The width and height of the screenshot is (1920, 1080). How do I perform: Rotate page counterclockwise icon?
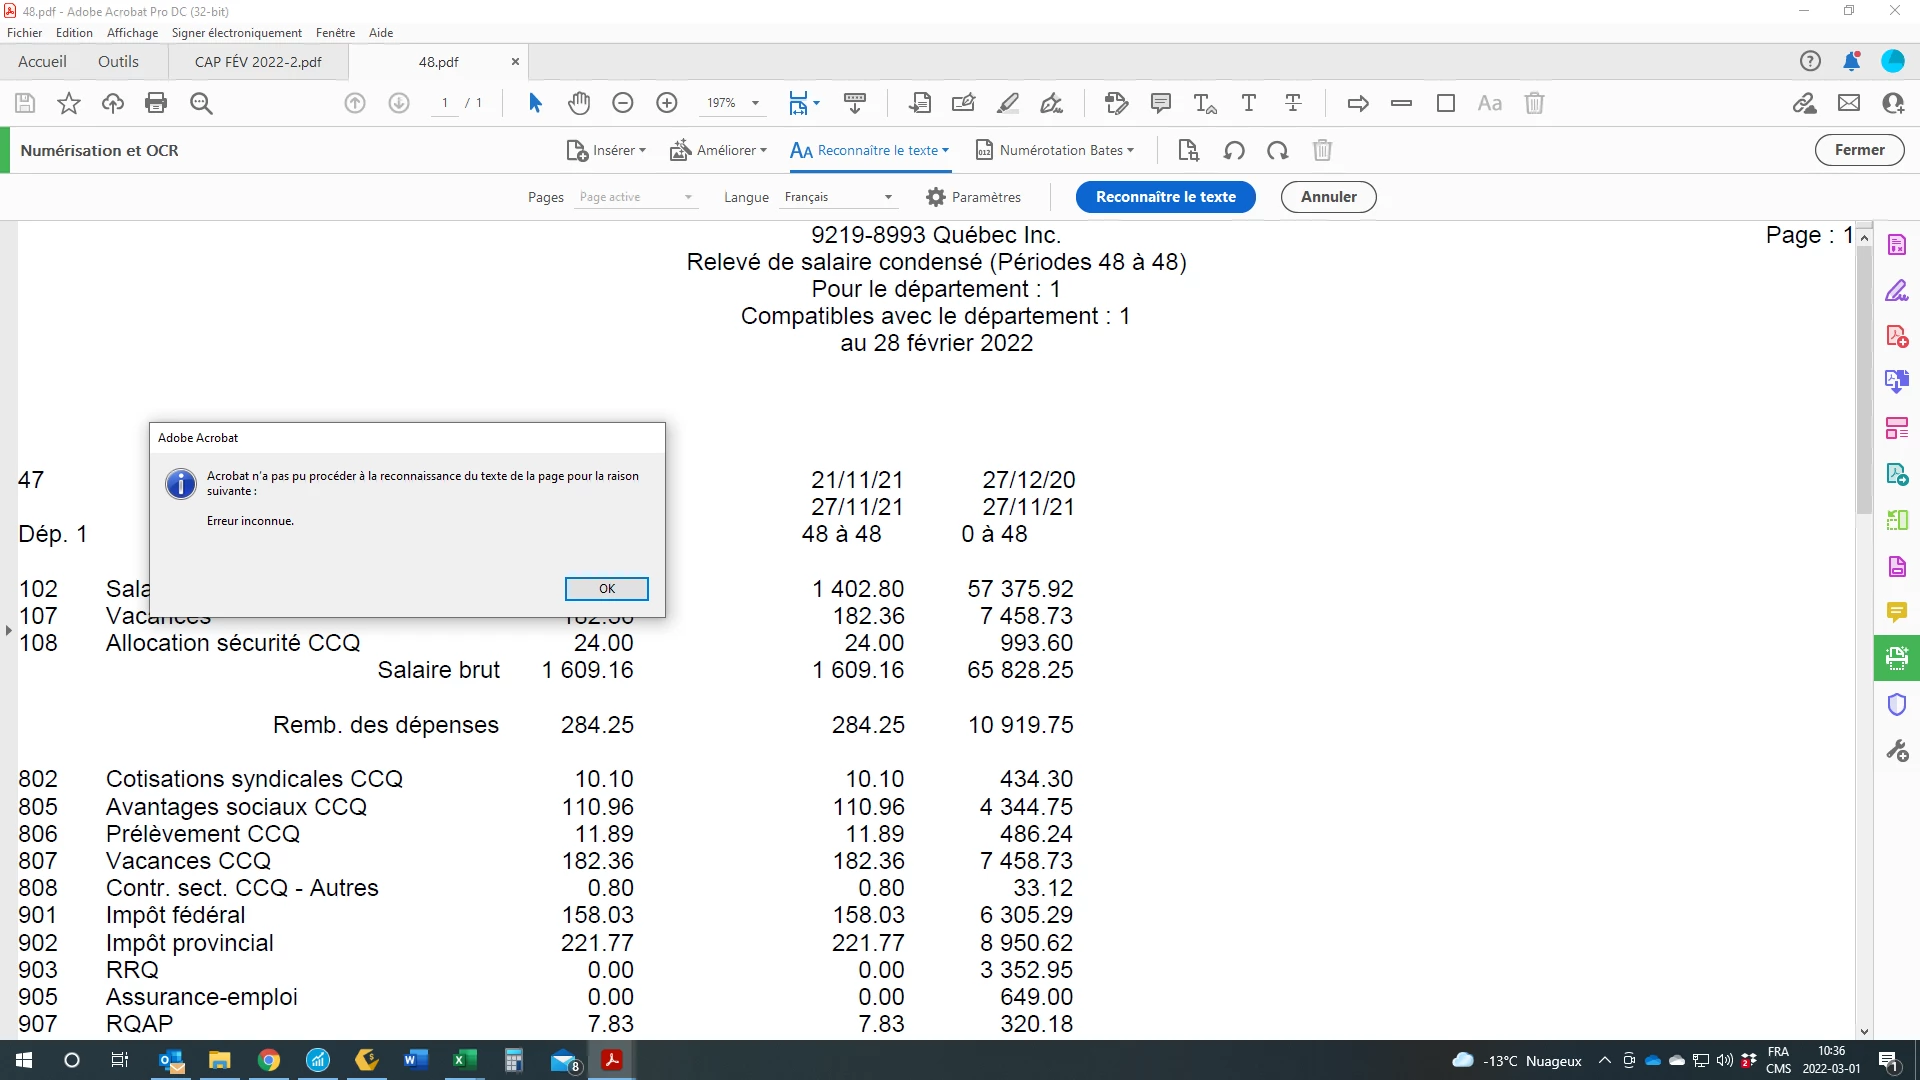click(1234, 150)
